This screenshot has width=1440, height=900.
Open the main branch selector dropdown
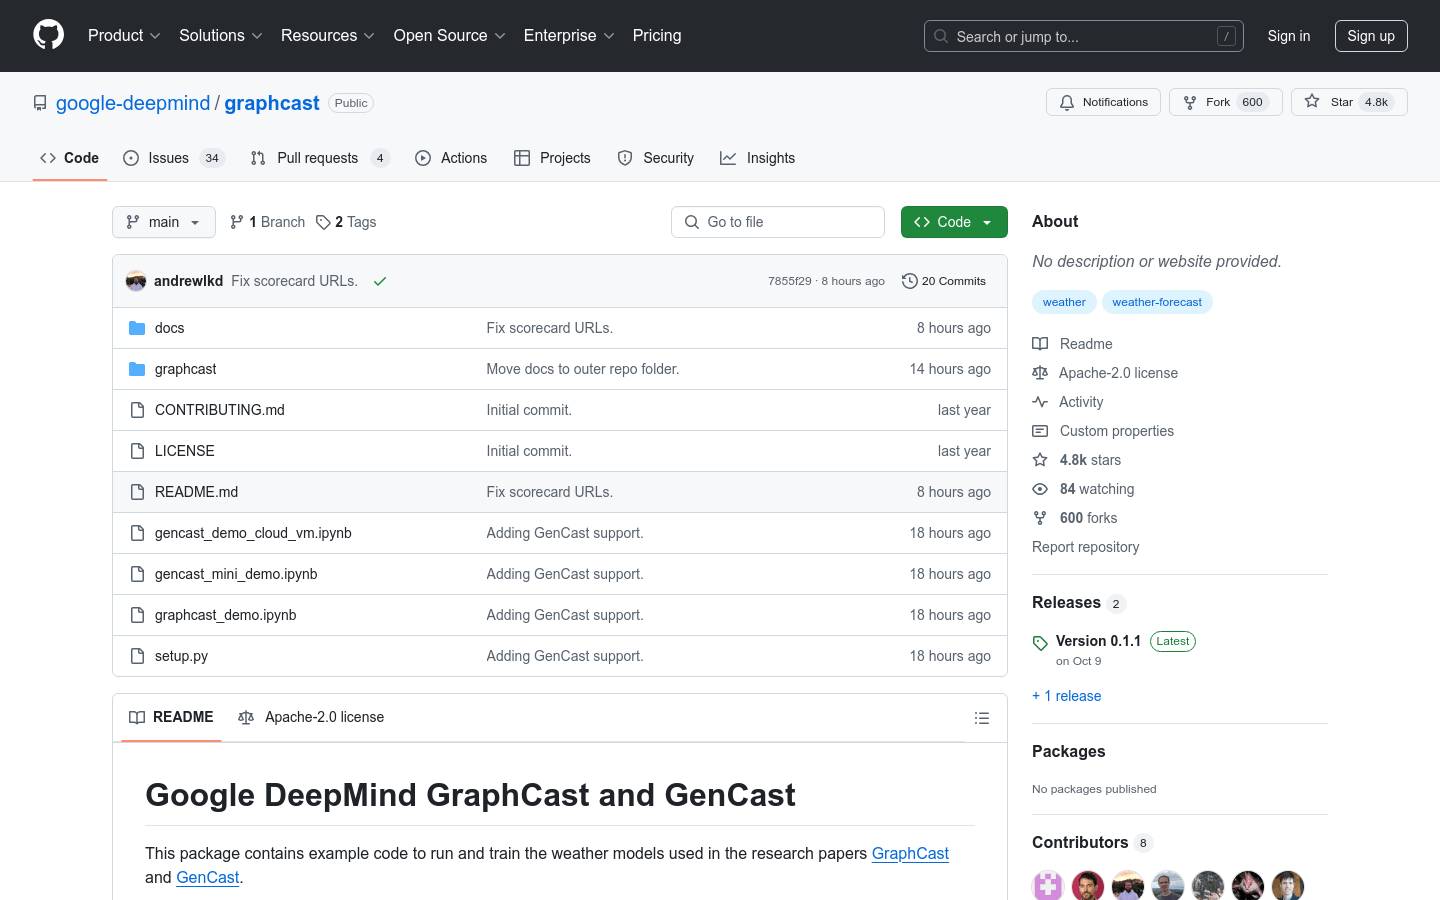[164, 222]
